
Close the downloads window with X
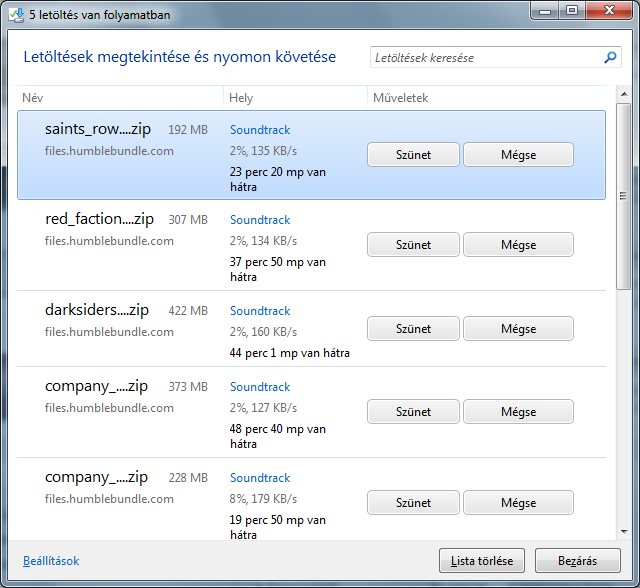609,10
